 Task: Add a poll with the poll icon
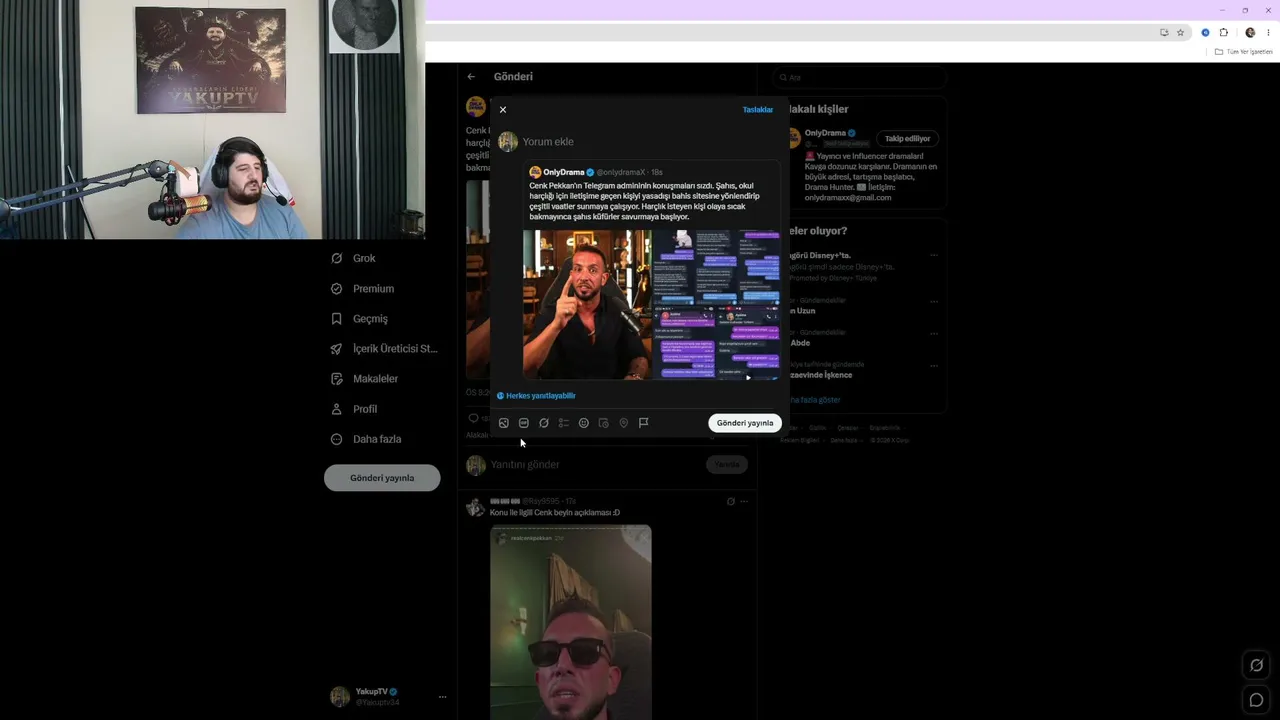[x=564, y=423]
